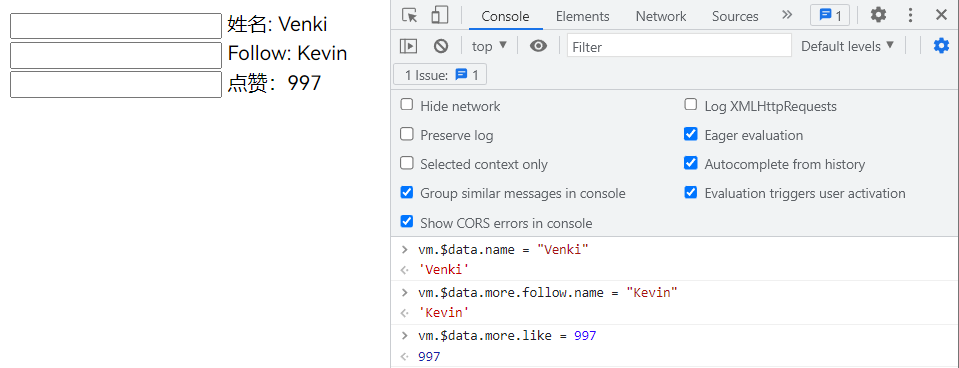This screenshot has width=959, height=368.
Task: Open the issues counter badge in tab bar
Action: pos(830,15)
